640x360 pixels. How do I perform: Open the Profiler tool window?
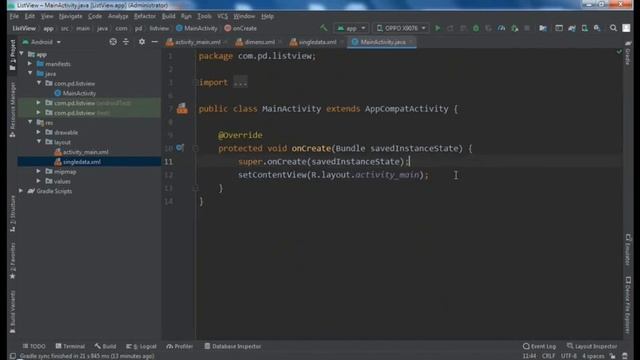pos(180,346)
